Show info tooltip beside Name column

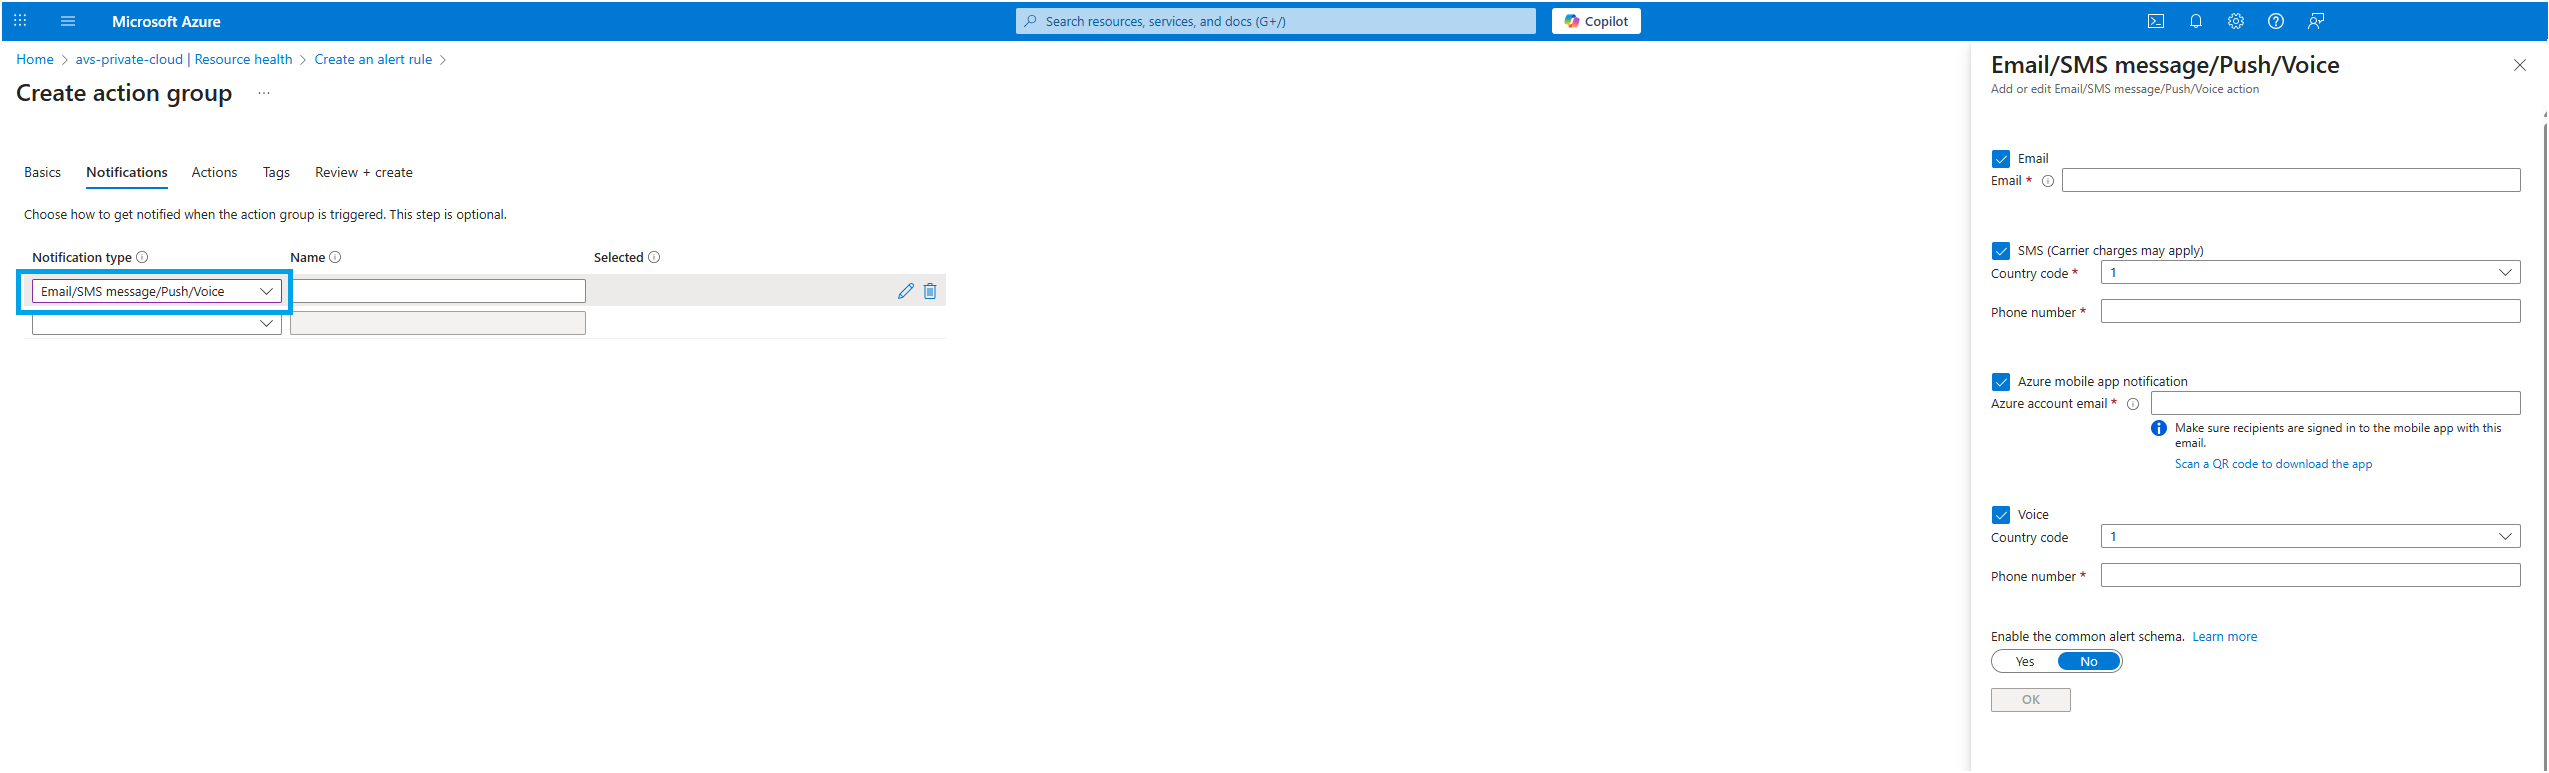coord(335,257)
